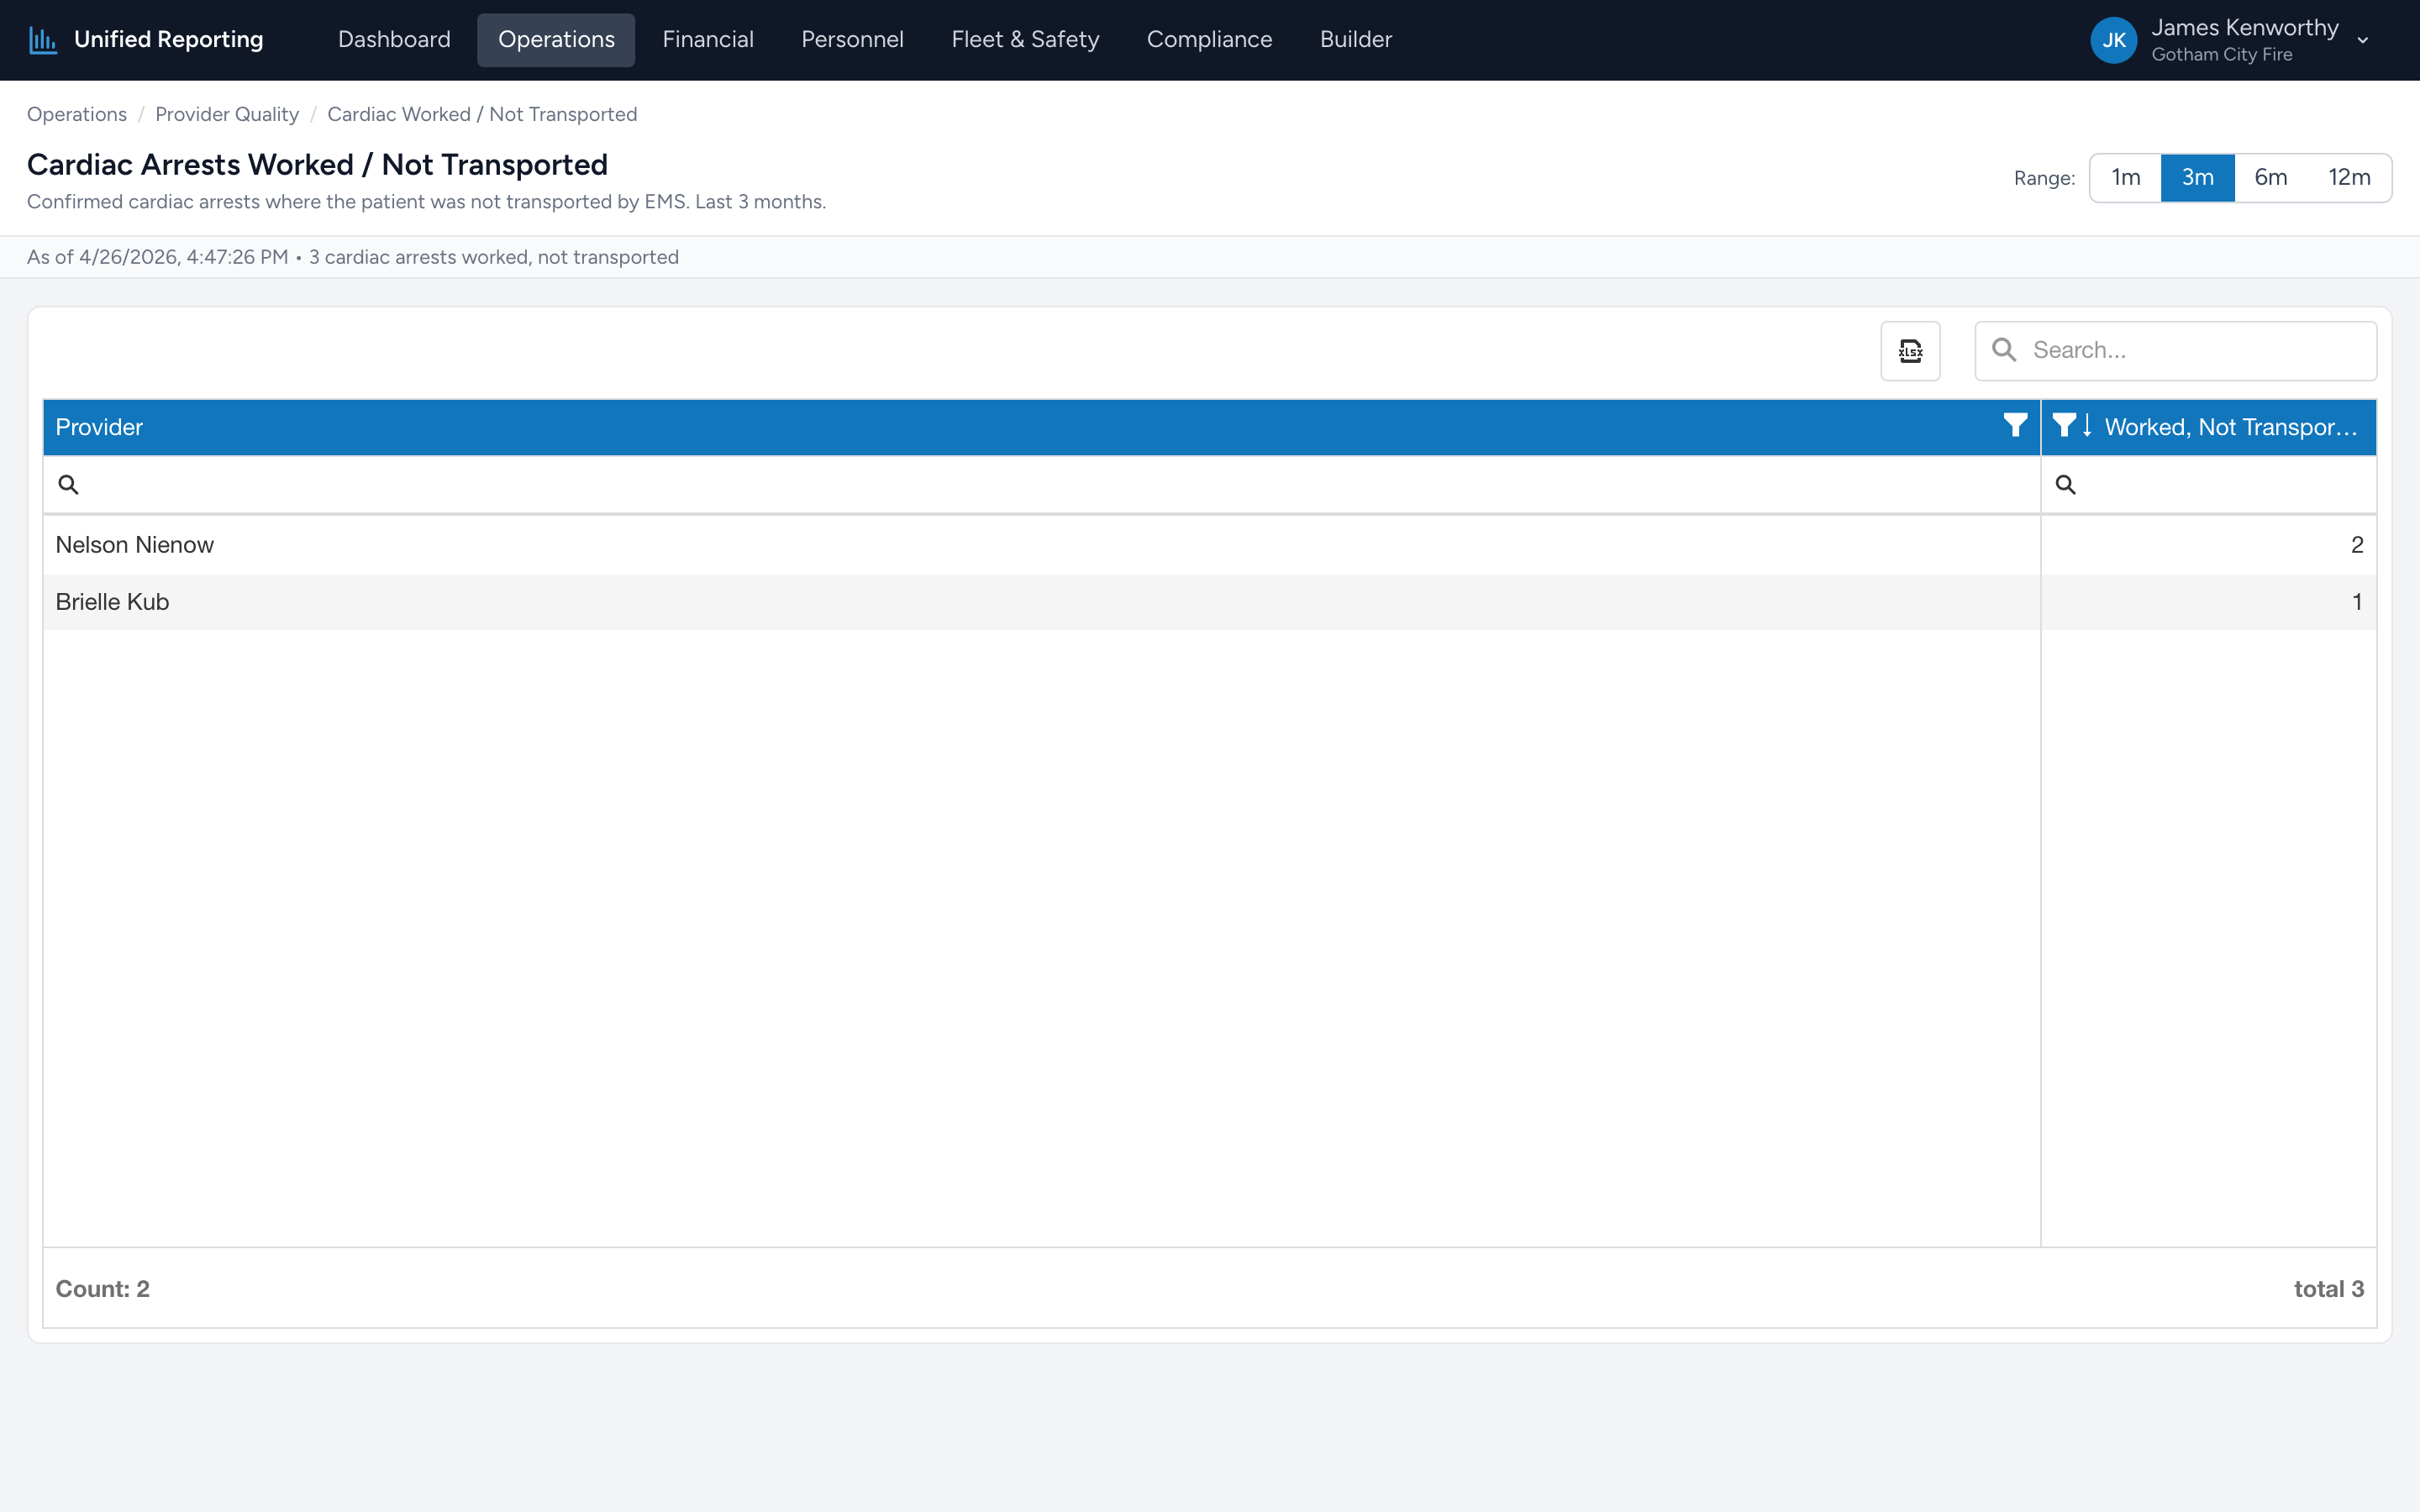Select the Brielle Kub row

[x=1209, y=602]
